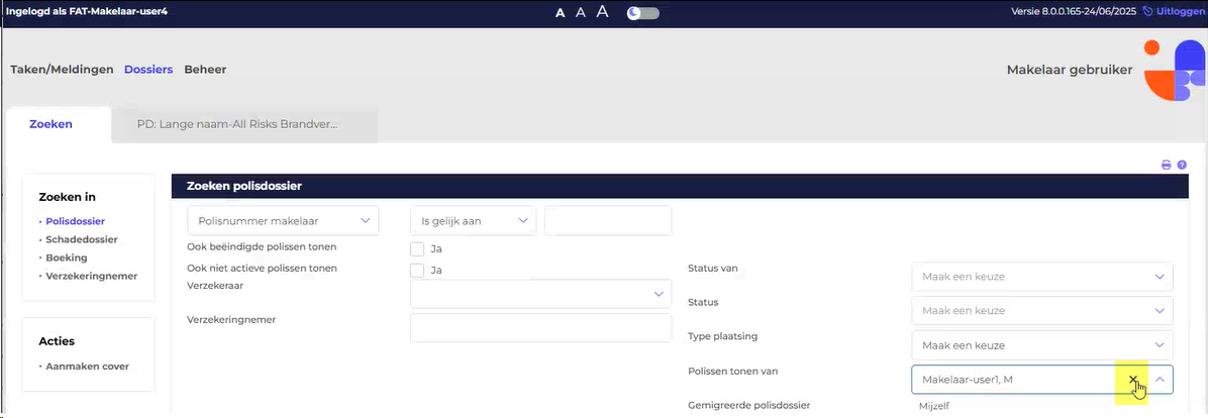Image resolution: width=1208 pixels, height=418 pixels.
Task: Open the Type plaatsing dropdown
Action: coord(1042,345)
